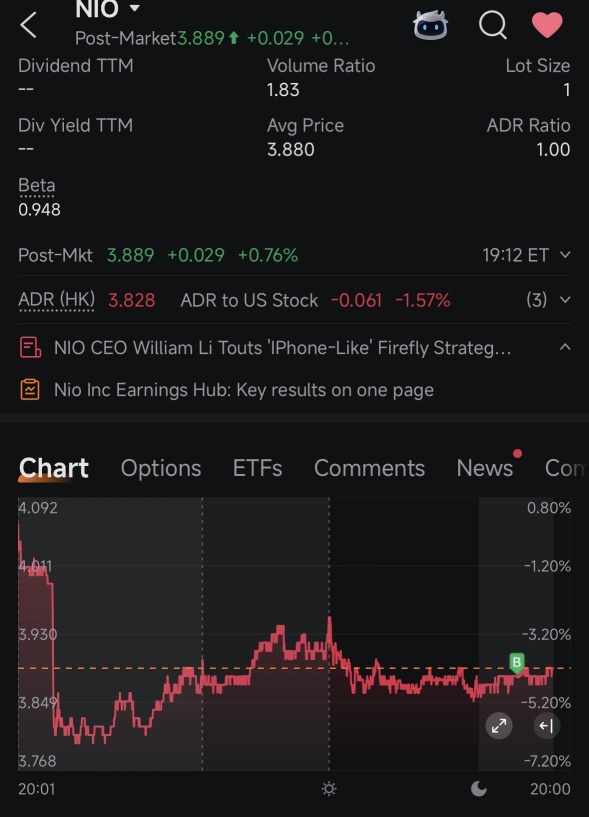Tap the back arrow icon

(x=28, y=25)
